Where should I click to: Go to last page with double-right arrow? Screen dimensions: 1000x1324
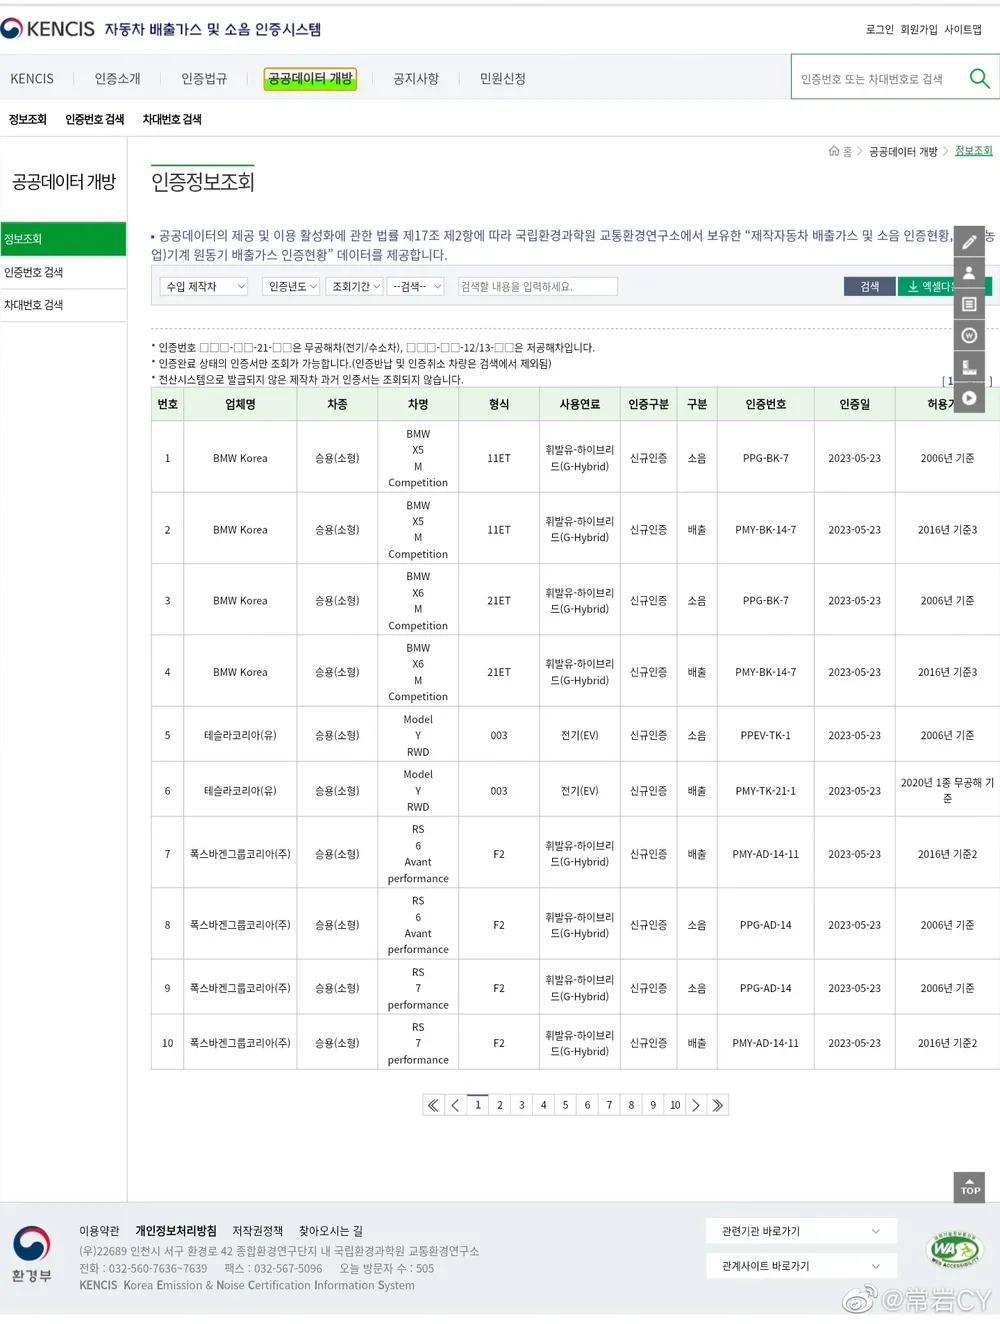tap(718, 1105)
